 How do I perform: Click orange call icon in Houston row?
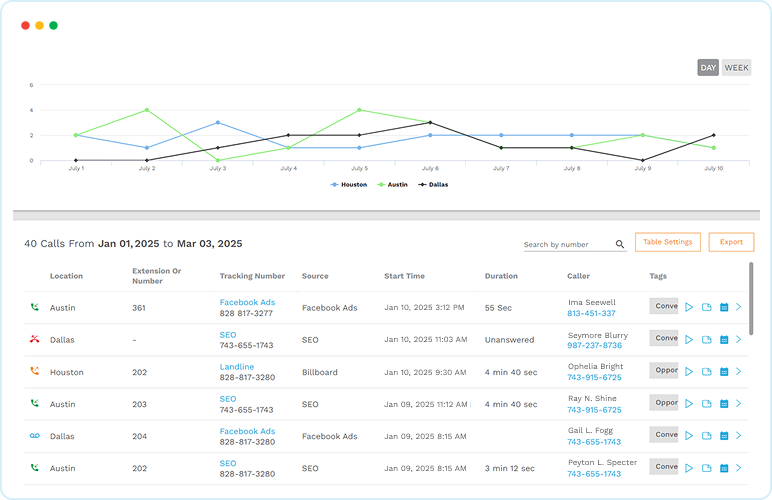pos(34,371)
